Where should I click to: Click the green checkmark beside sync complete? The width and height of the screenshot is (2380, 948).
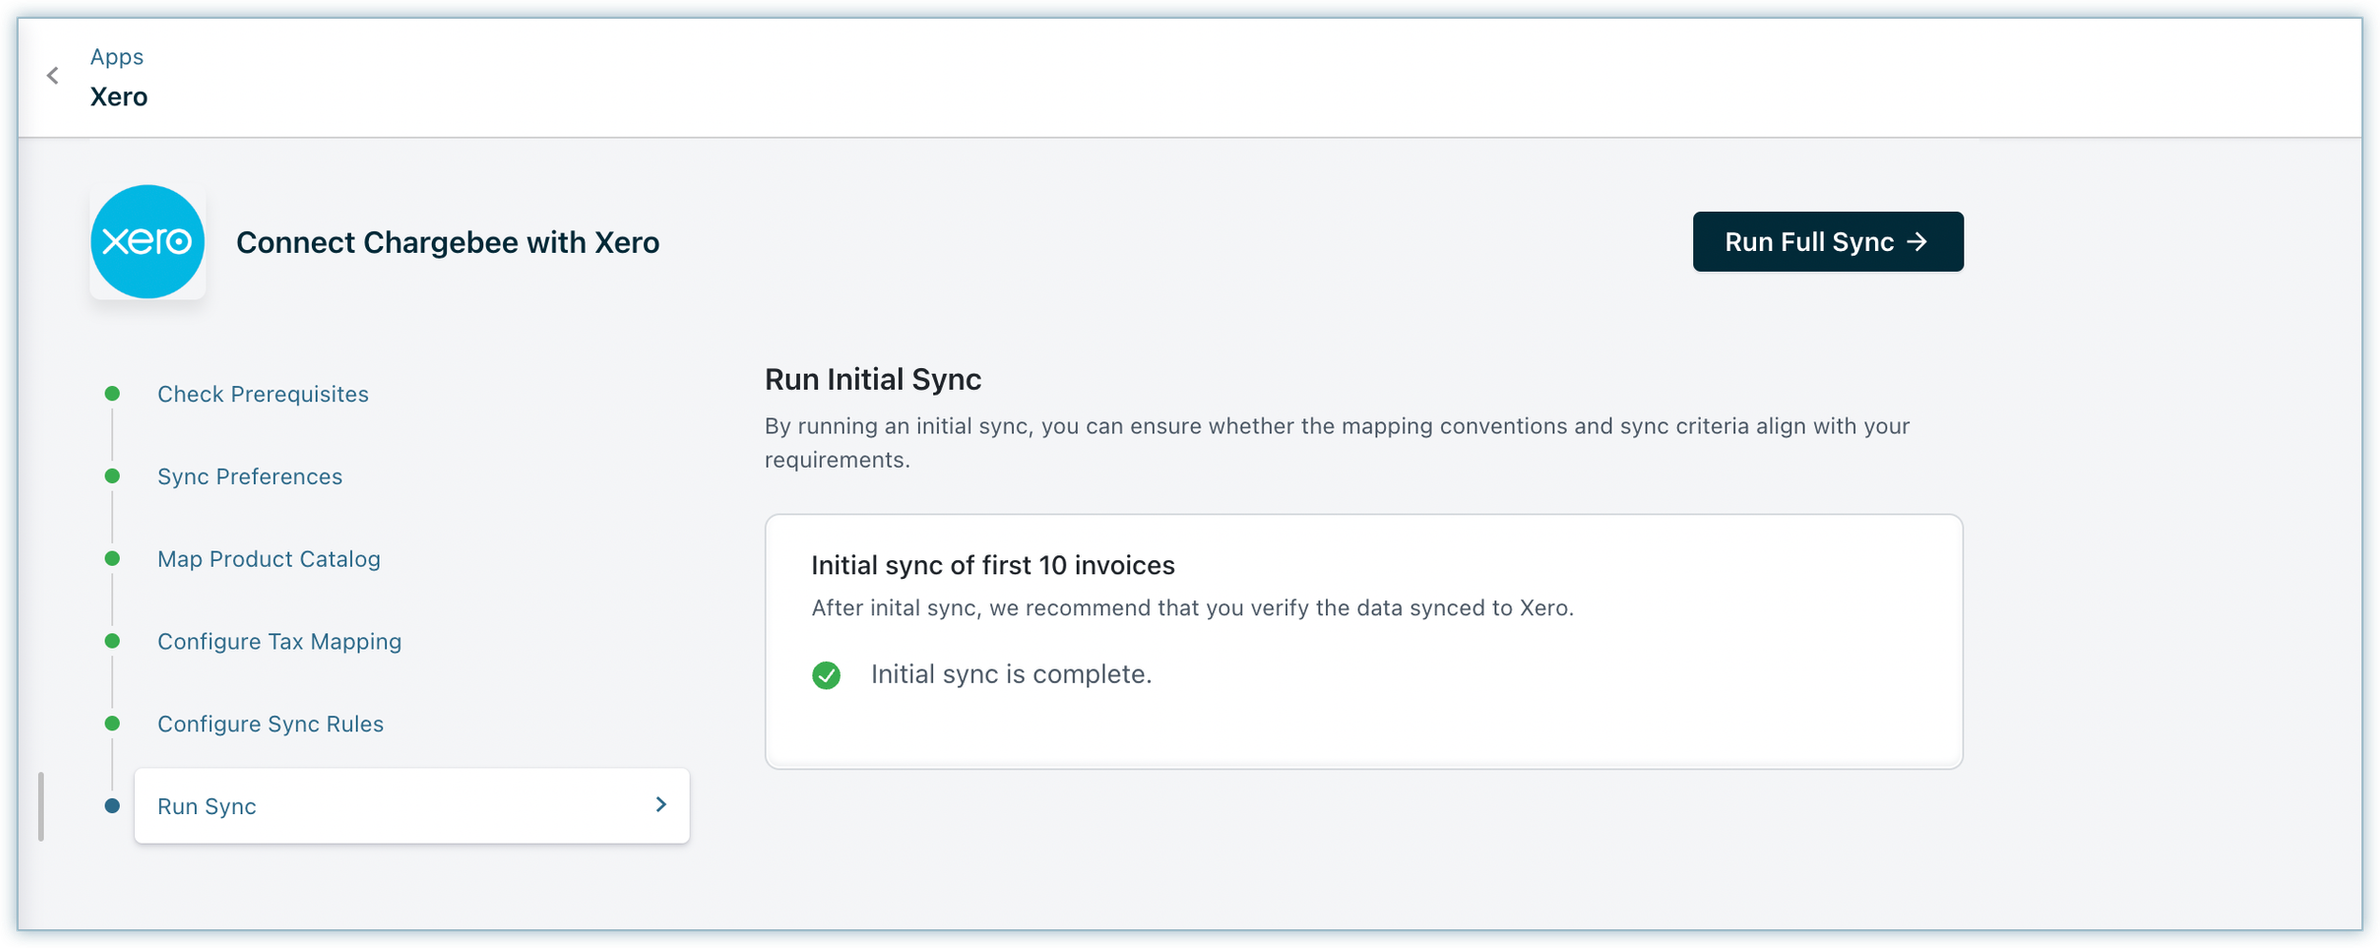pos(826,676)
